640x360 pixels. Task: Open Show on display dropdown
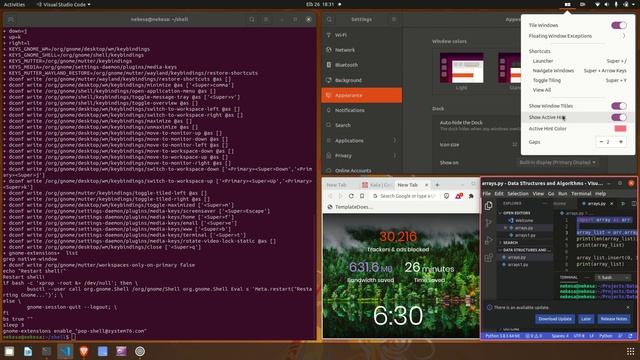point(557,162)
